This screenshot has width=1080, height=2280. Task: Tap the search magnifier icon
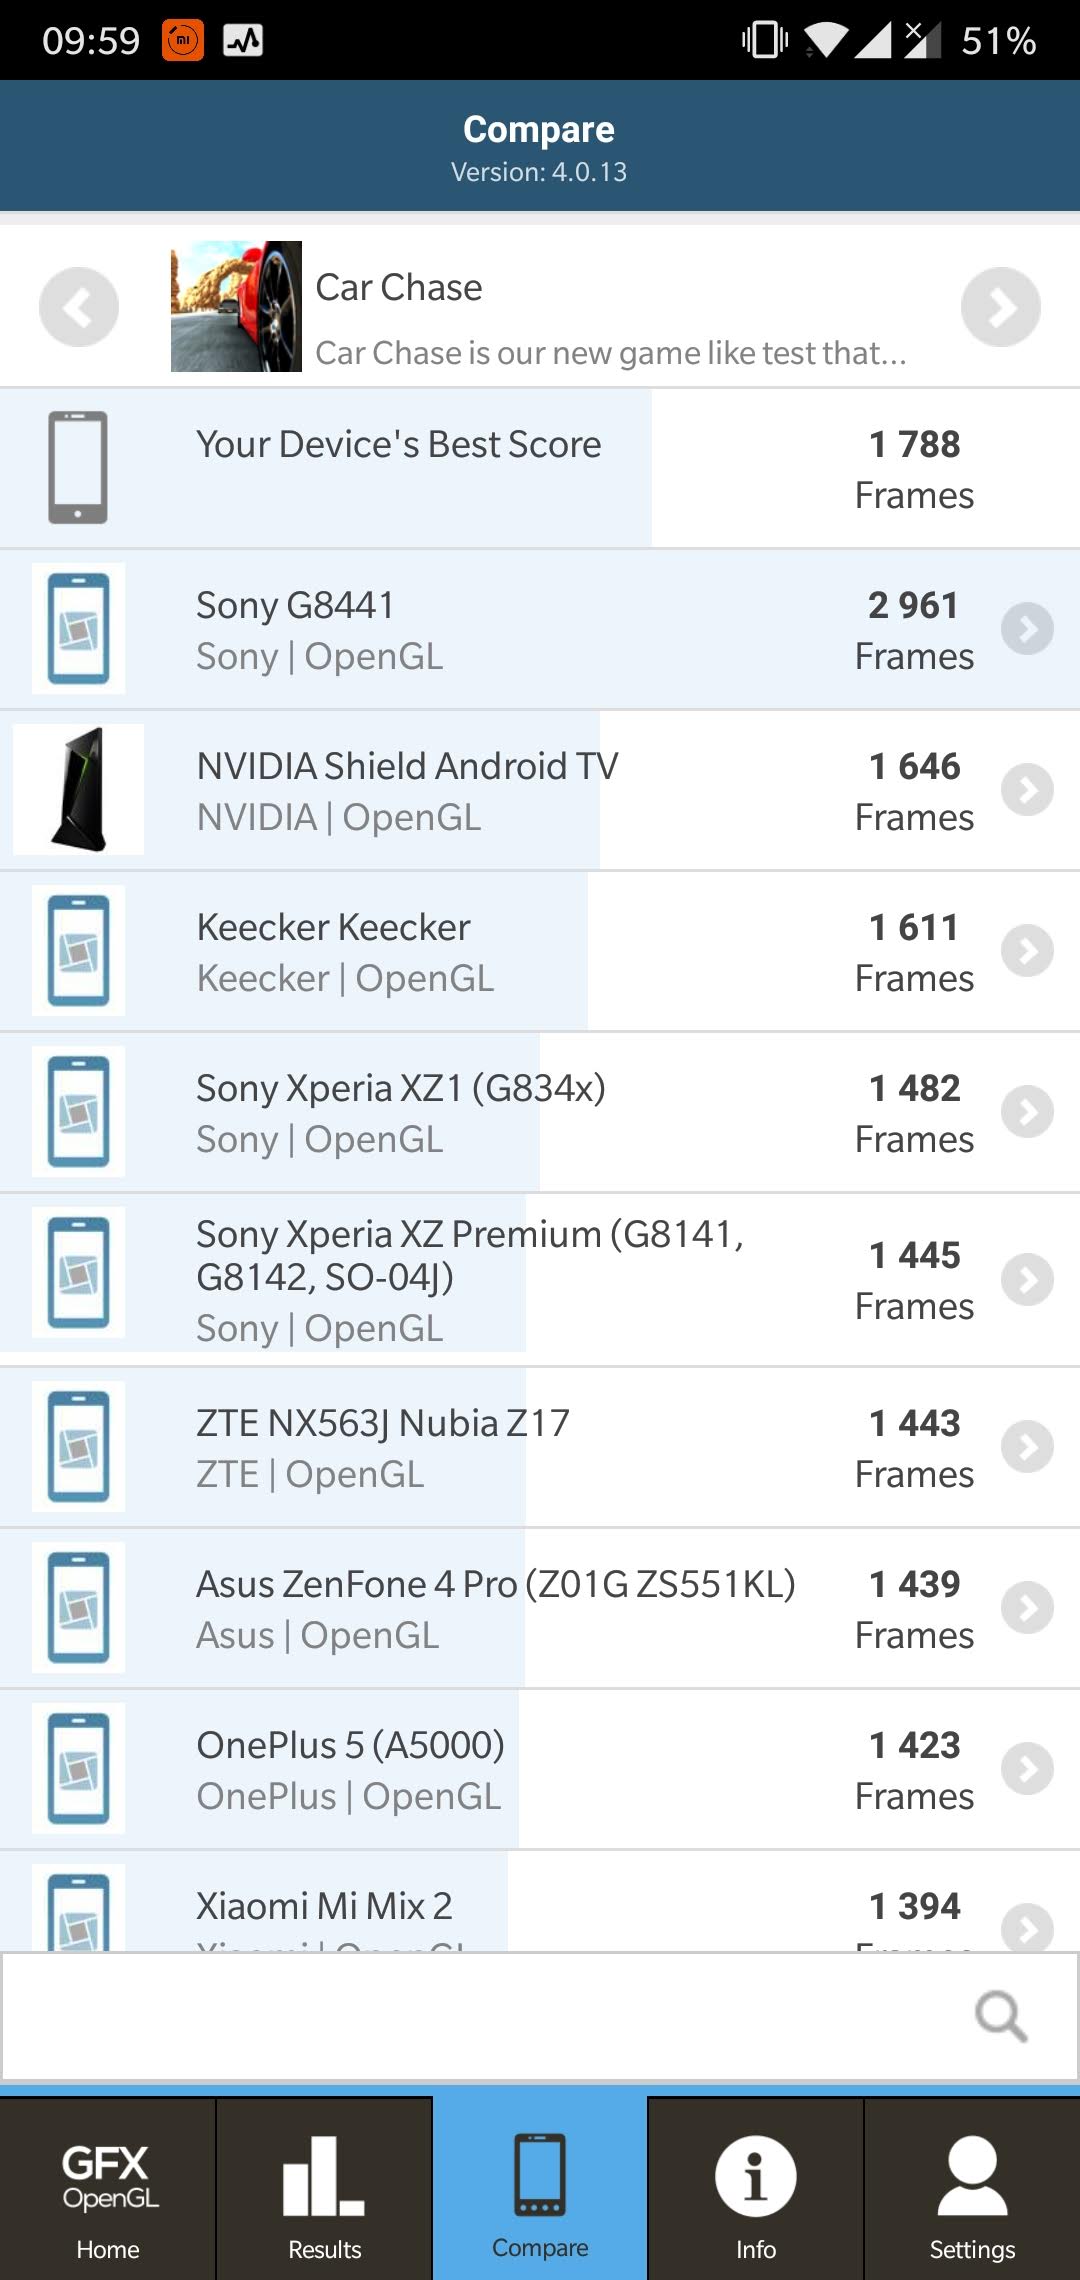click(x=1000, y=2016)
